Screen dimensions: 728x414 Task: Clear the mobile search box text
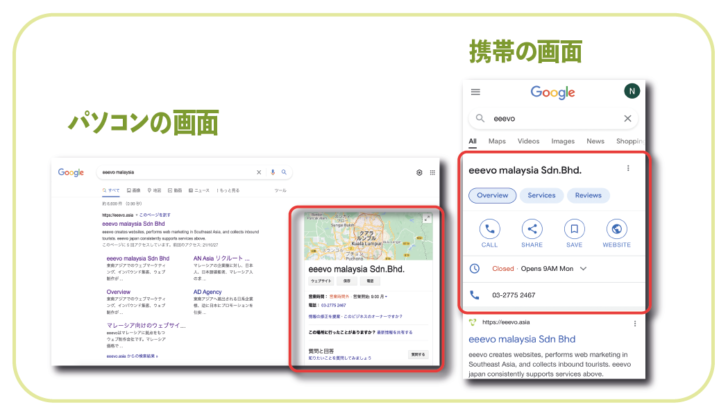628,119
